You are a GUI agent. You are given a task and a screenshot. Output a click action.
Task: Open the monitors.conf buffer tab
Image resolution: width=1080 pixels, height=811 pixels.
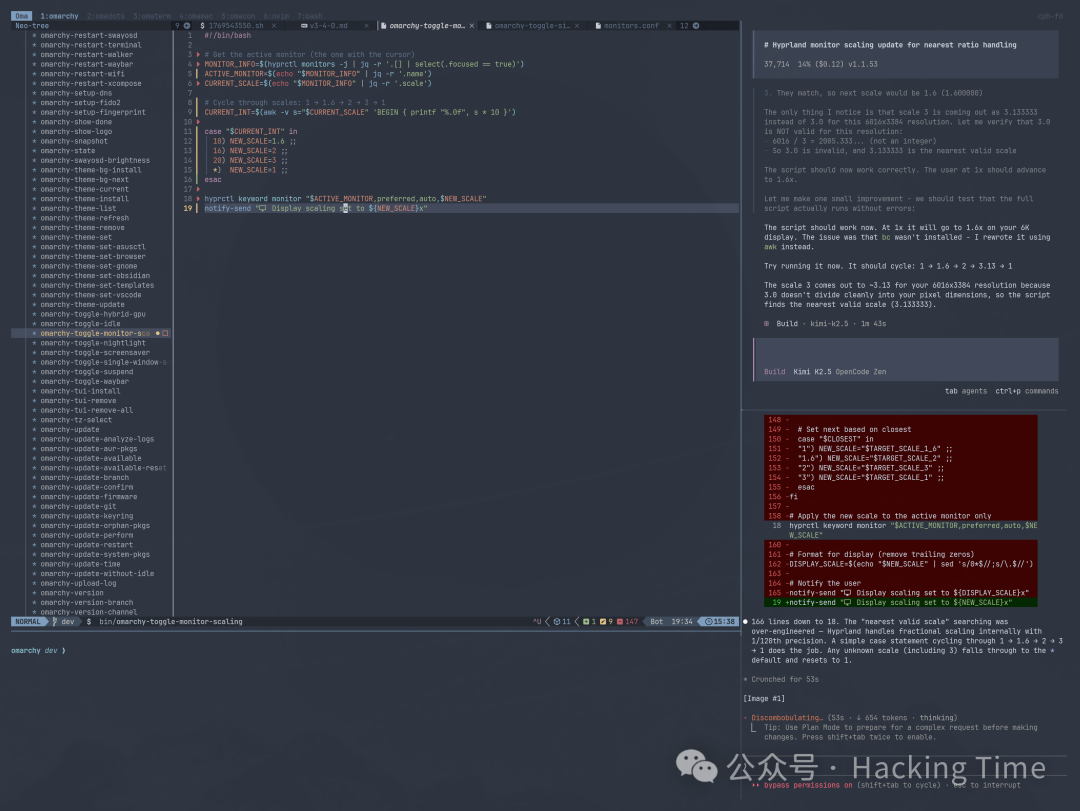(x=631, y=25)
